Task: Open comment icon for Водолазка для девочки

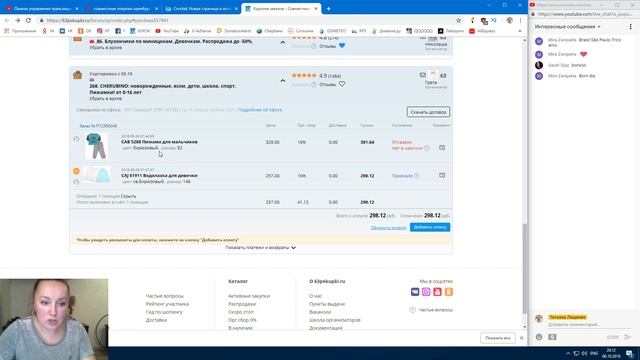Action: (442, 175)
